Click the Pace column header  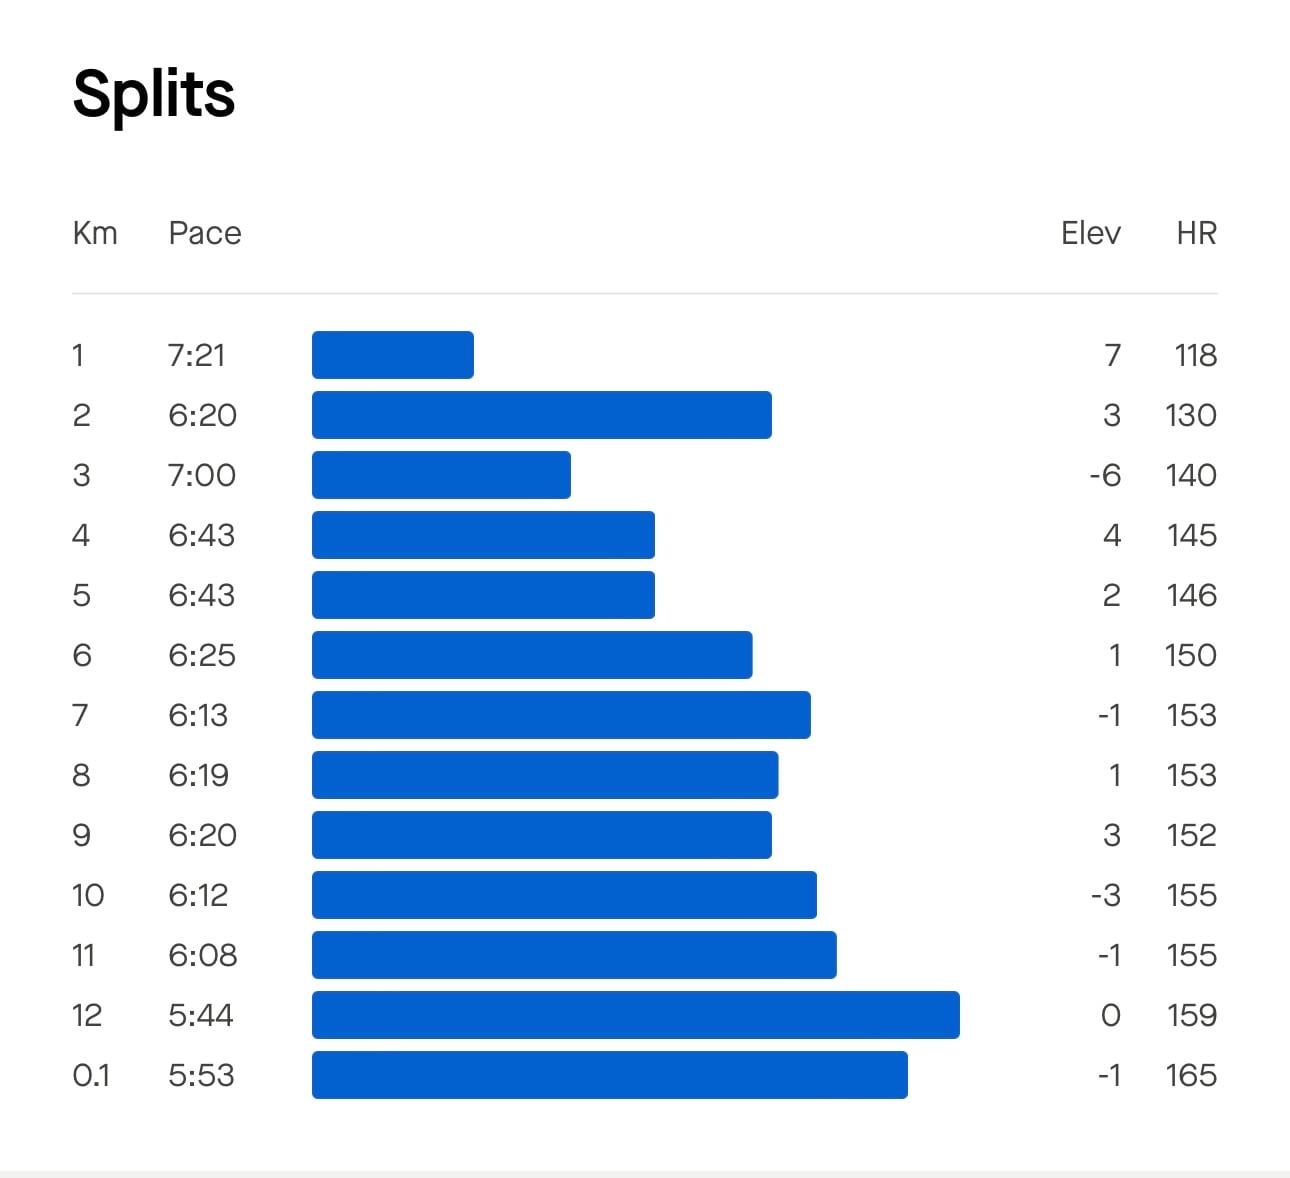205,233
